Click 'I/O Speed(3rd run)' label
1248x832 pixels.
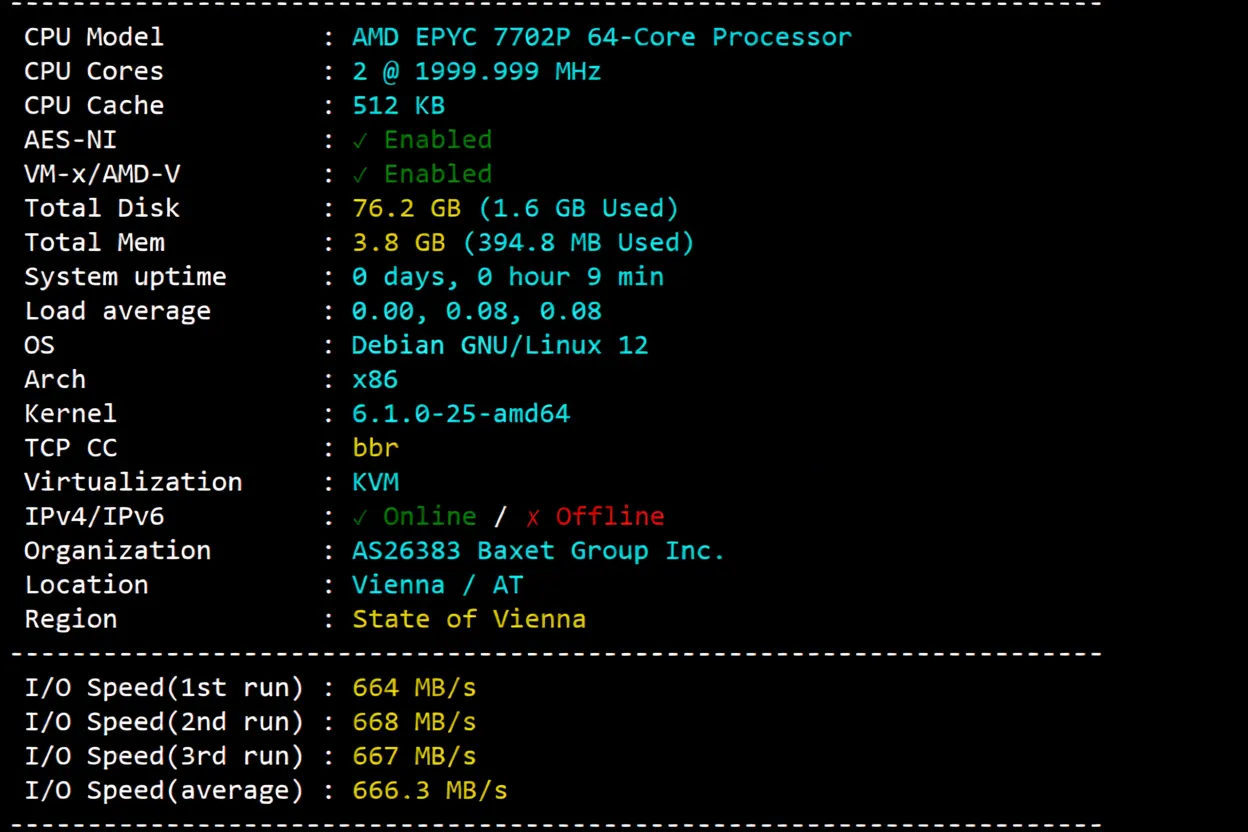pyautogui.click(x=164, y=756)
